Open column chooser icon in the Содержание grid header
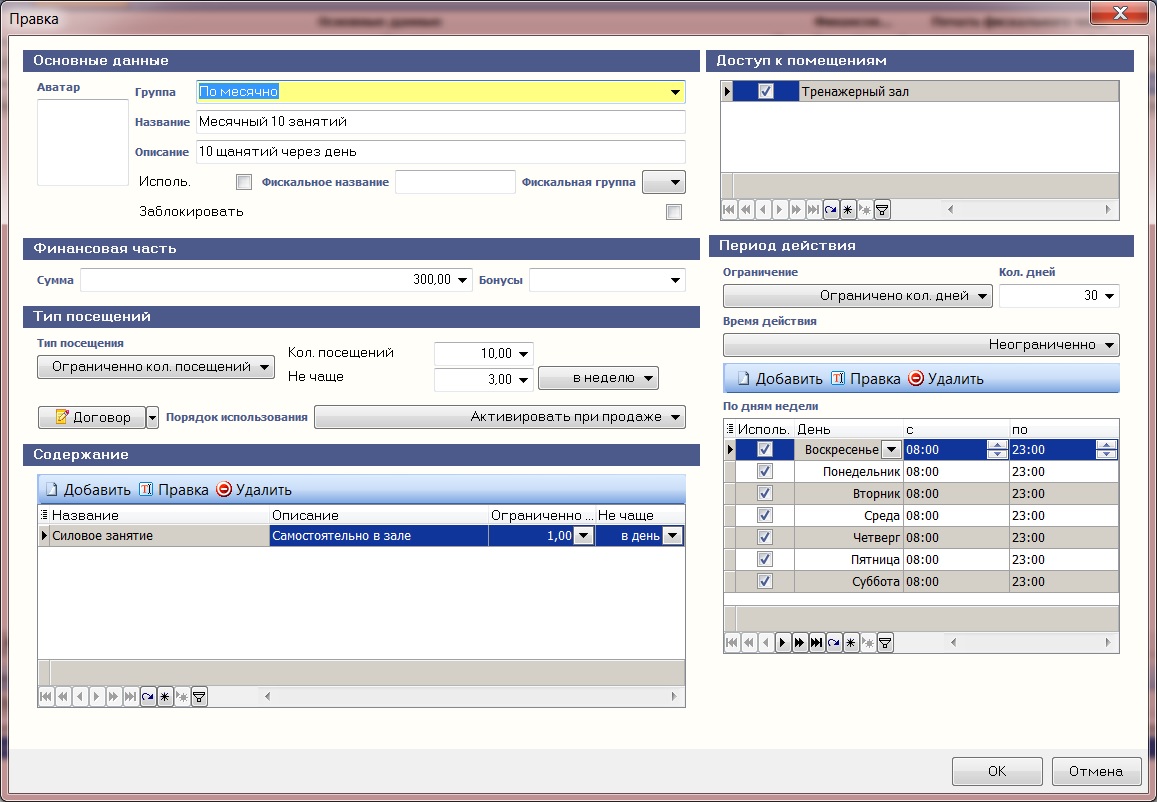The height and width of the screenshot is (802, 1157). pos(44,515)
